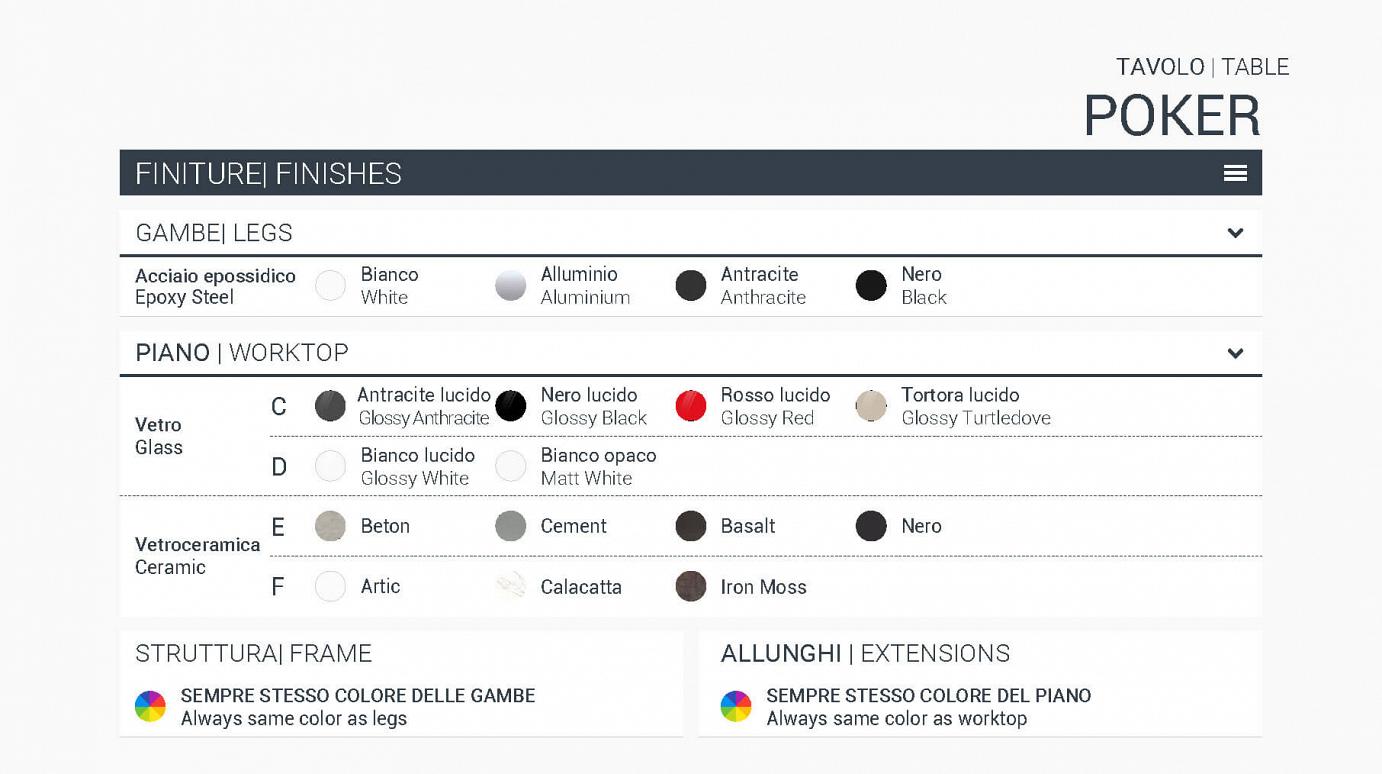The height and width of the screenshot is (774, 1382).
Task: Choose Bianco opaco Matt White glass
Action: point(510,466)
